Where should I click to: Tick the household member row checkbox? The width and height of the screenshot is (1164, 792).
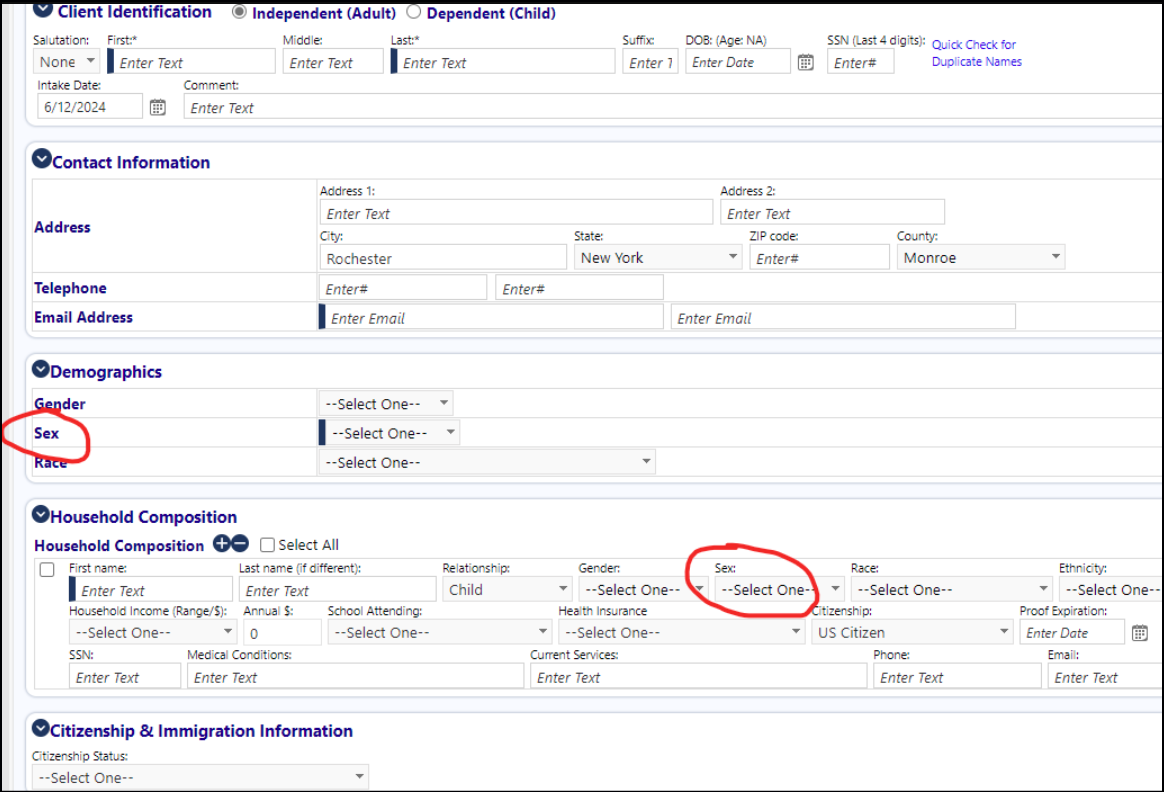click(47, 569)
